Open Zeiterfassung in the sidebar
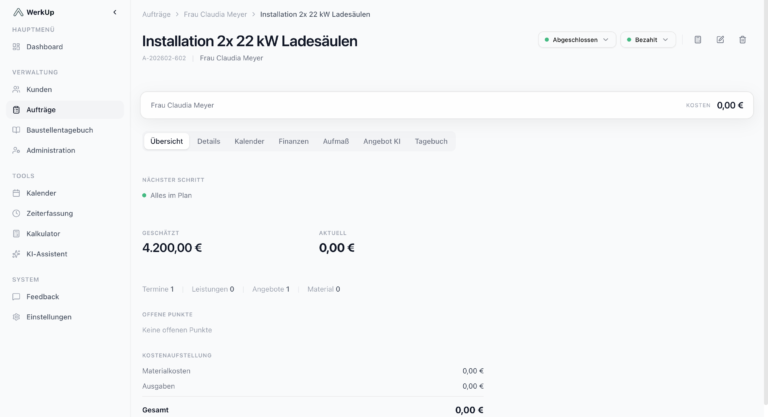The height and width of the screenshot is (417, 768). [49, 213]
